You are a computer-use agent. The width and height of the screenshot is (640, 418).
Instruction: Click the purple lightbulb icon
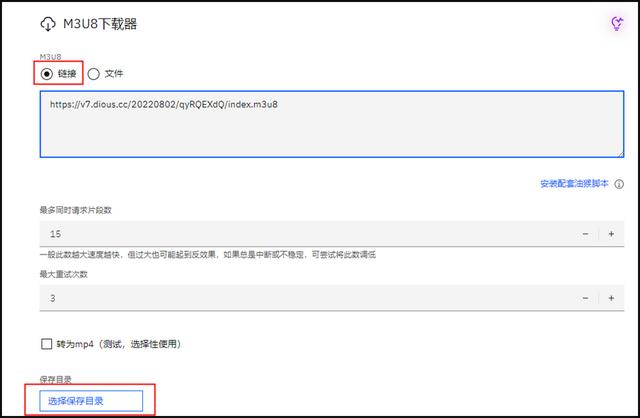coord(617,24)
